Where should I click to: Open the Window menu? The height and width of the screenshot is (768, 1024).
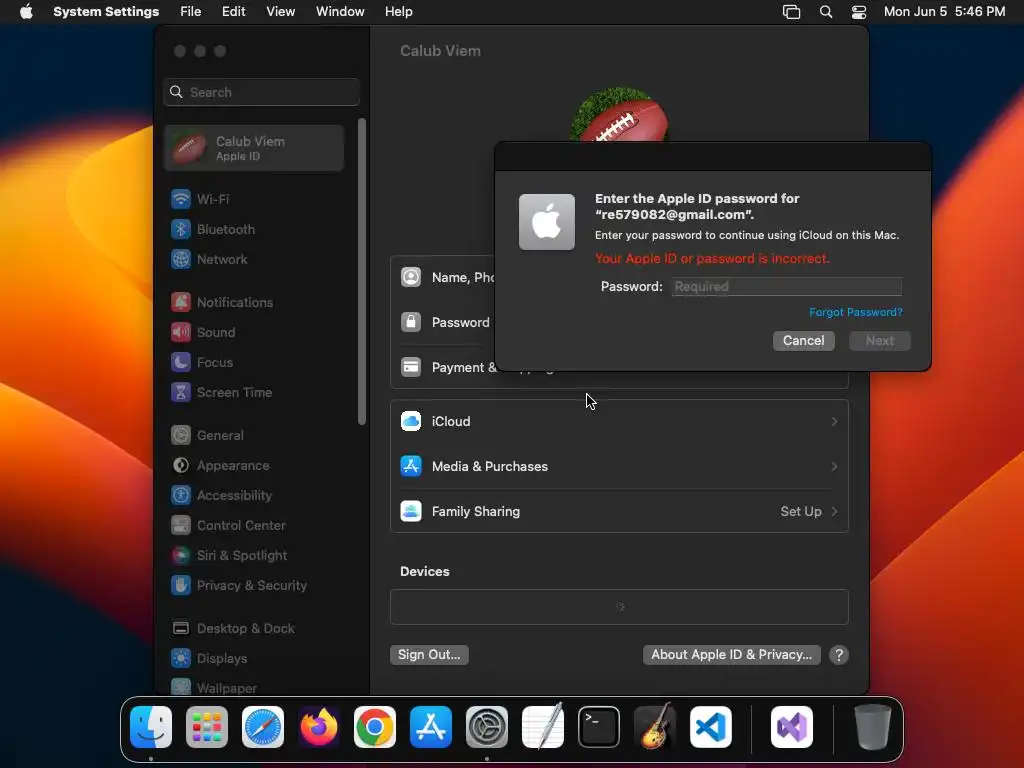click(x=340, y=12)
